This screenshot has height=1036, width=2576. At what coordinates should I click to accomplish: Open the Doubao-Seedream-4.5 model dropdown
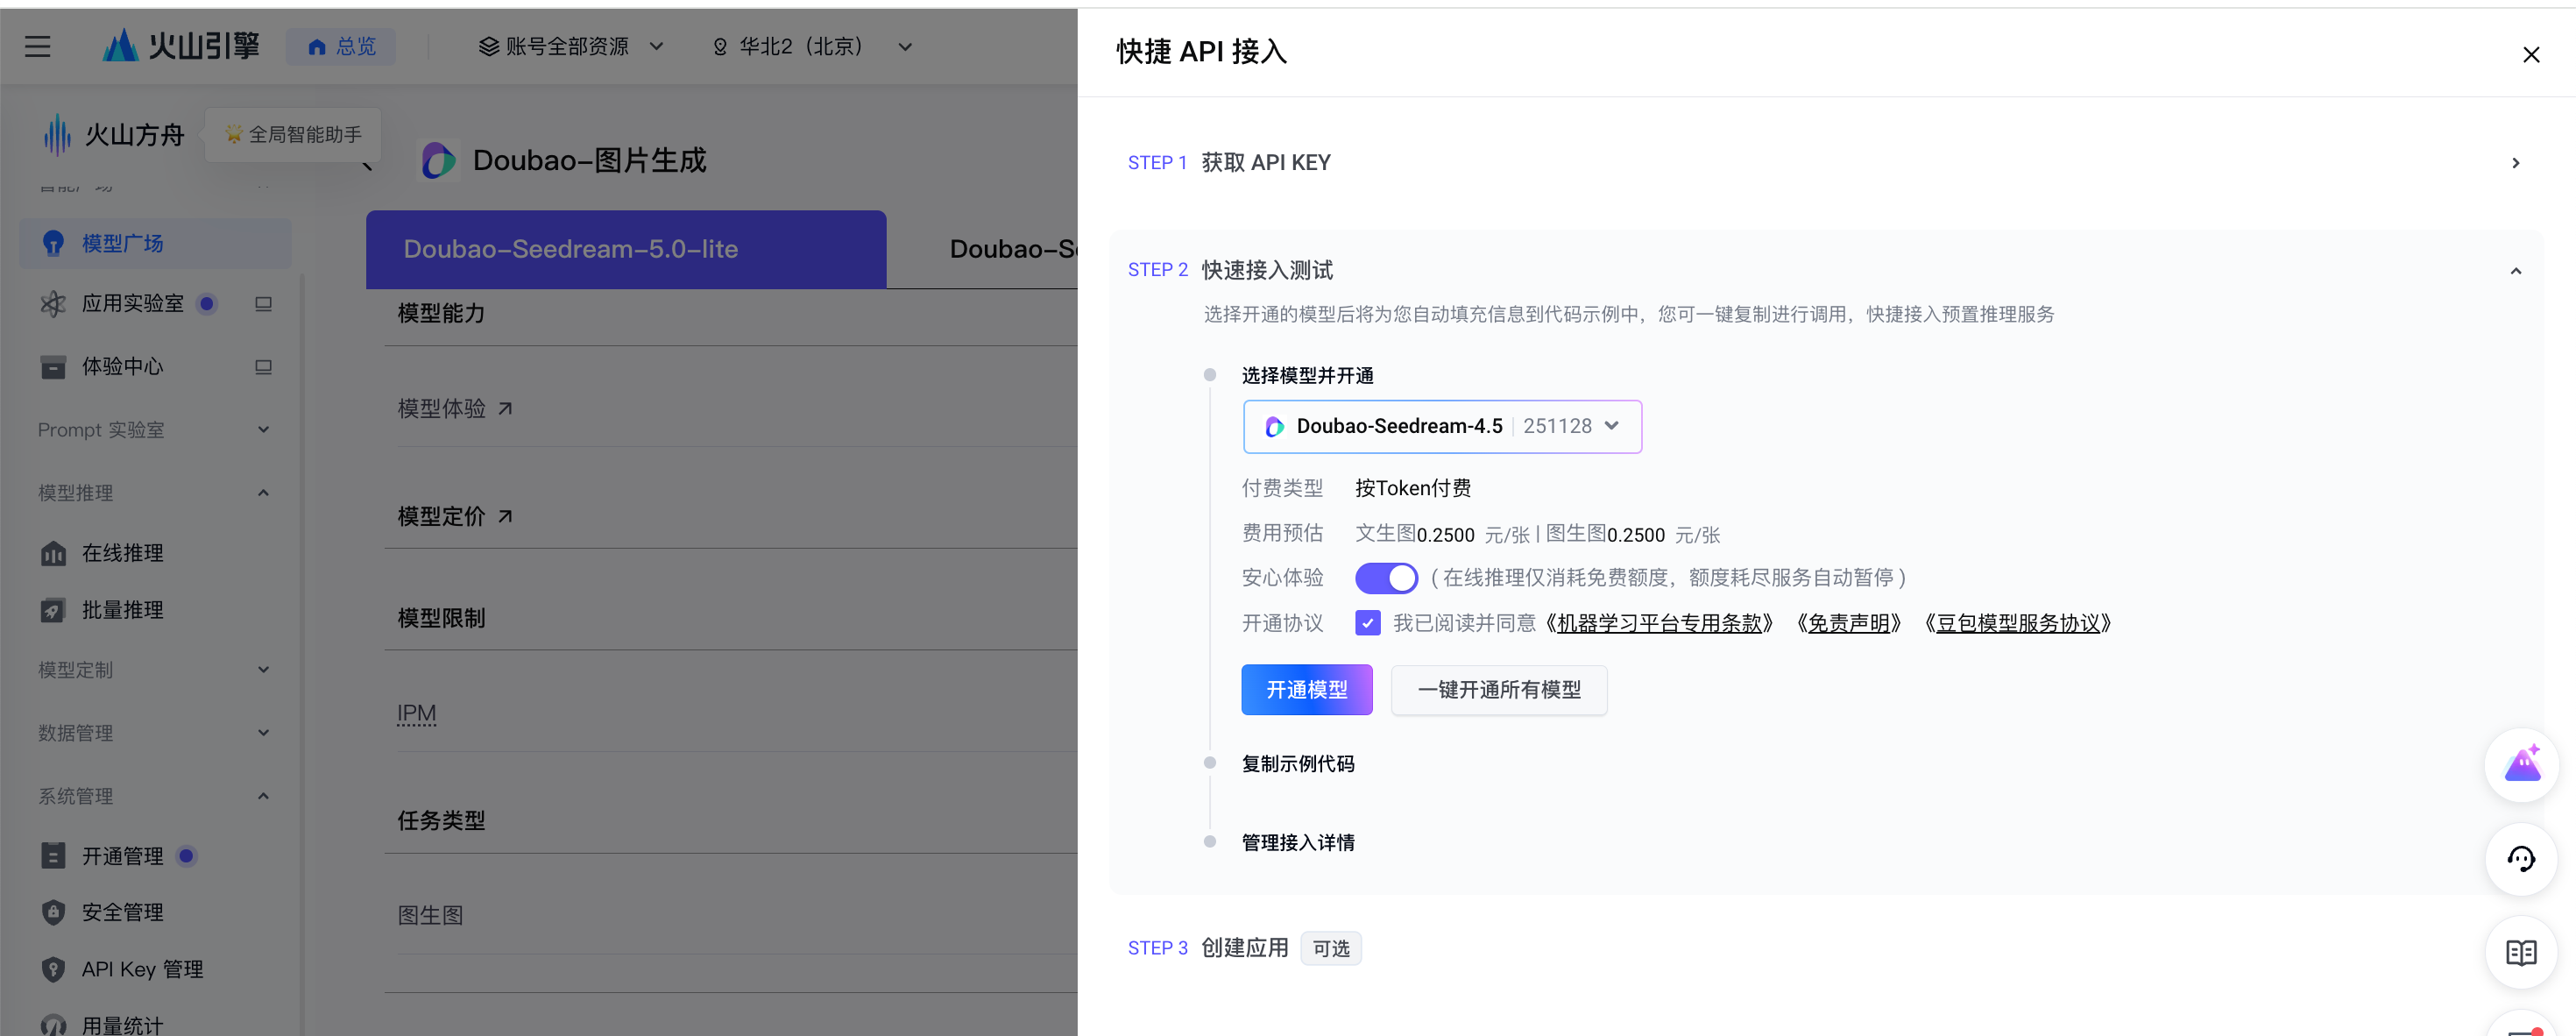coord(1441,427)
